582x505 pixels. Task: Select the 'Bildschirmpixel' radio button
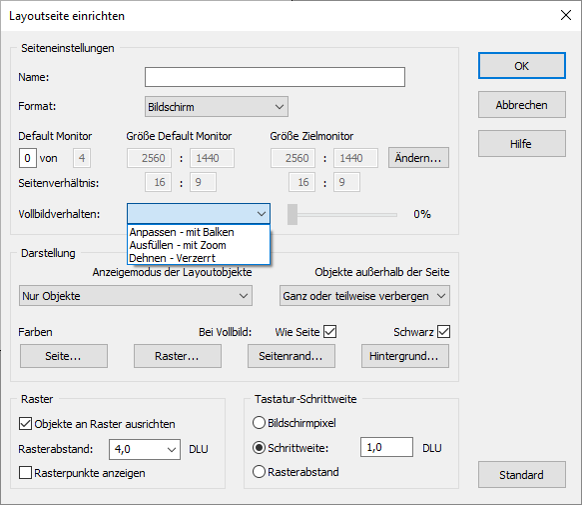point(259,423)
